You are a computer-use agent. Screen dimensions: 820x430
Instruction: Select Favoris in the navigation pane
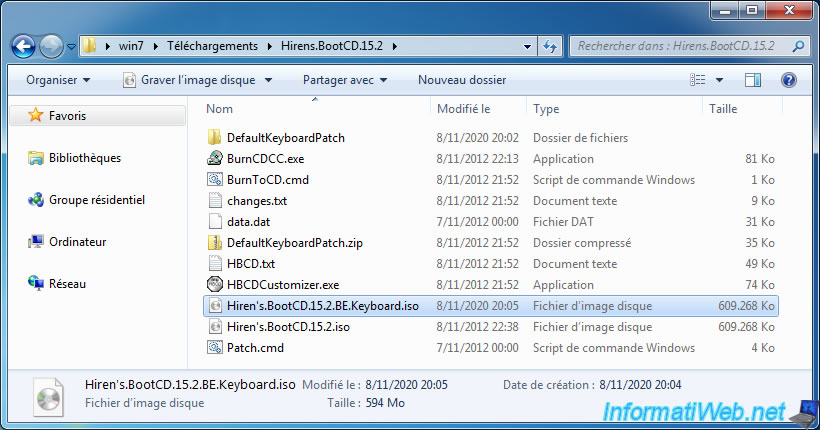pos(67,116)
